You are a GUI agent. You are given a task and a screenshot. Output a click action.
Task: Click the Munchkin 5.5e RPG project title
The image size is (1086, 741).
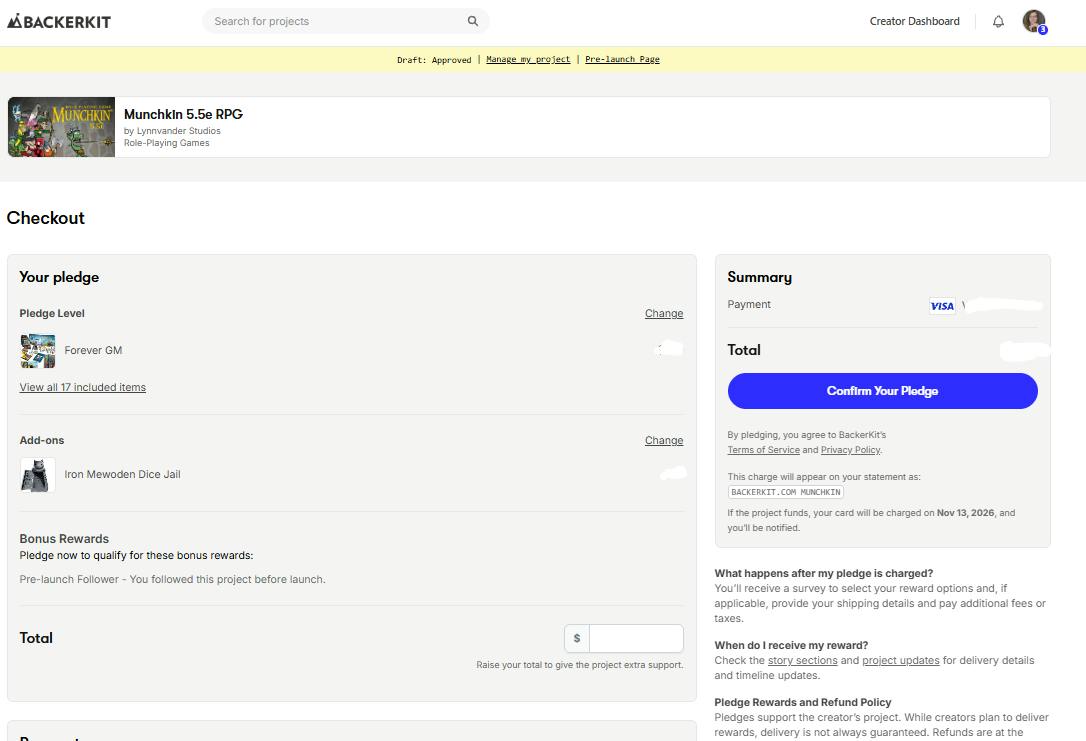click(x=184, y=114)
